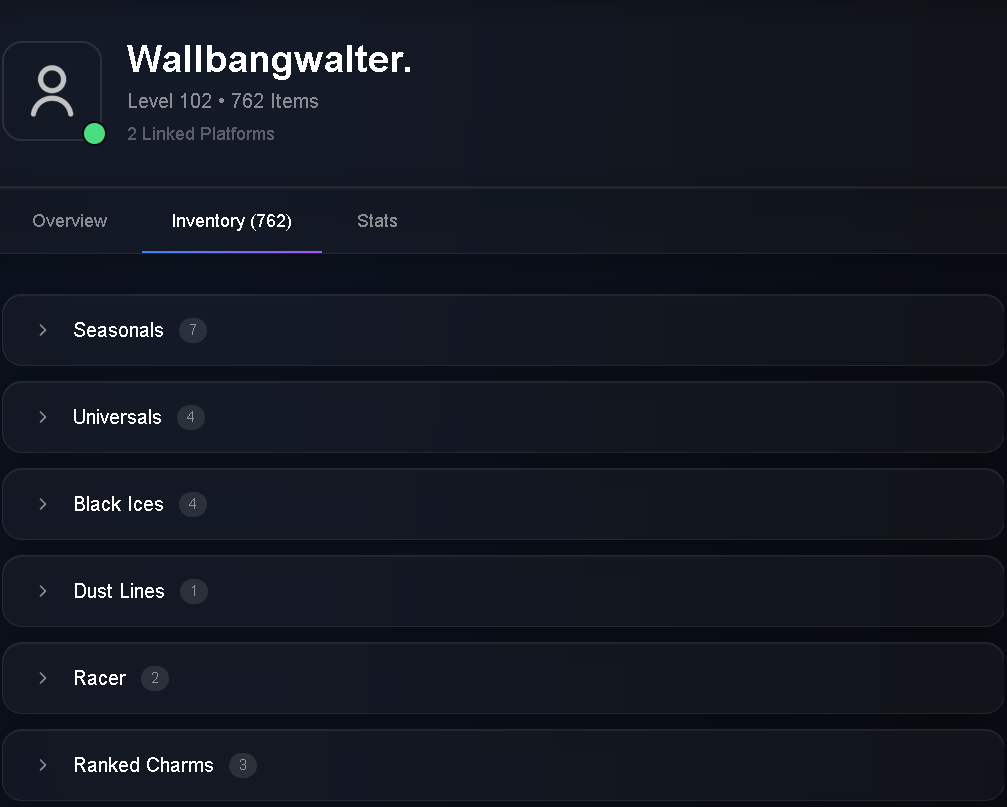The height and width of the screenshot is (807, 1007).
Task: Select the Inventory (762) tab
Action: 232,221
